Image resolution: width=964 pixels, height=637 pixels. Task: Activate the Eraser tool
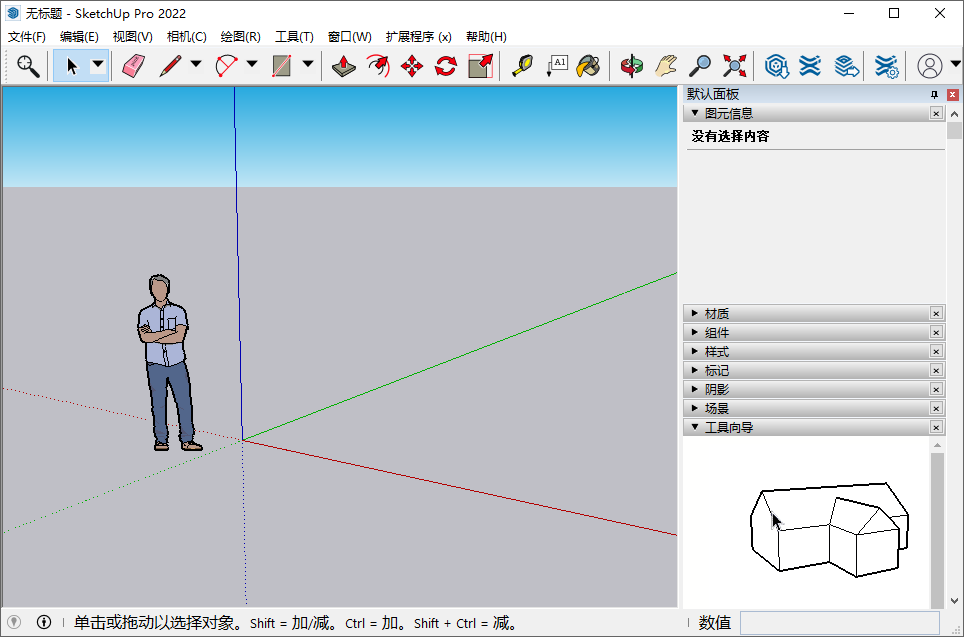(x=133, y=66)
